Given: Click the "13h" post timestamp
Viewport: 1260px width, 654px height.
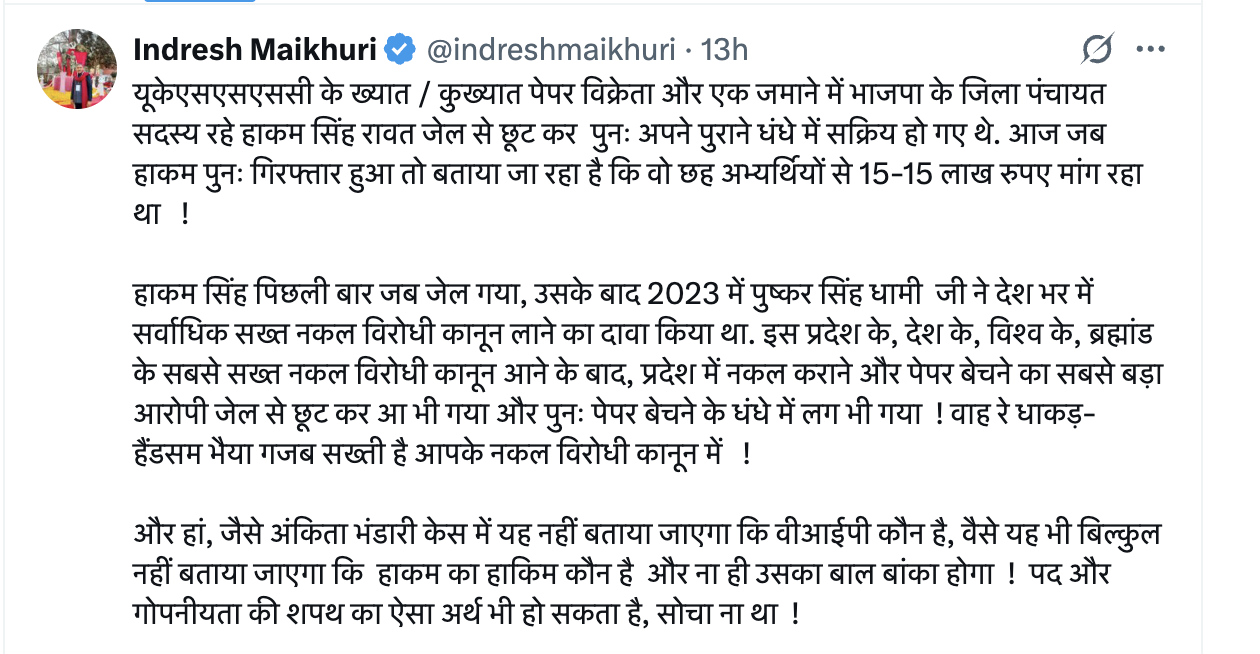Looking at the screenshot, I should point(724,48).
